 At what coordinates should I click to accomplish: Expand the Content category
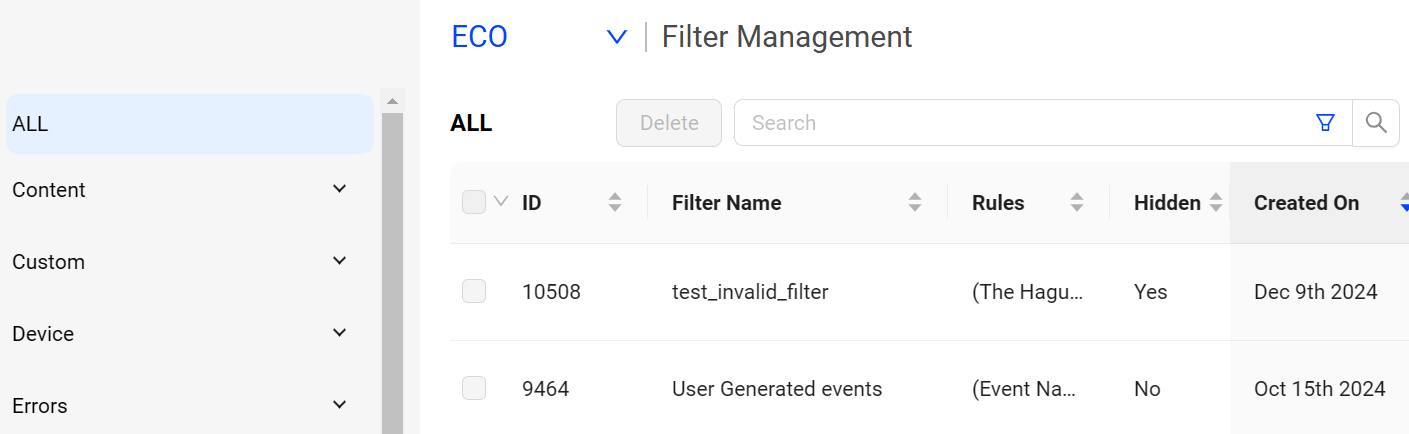coord(339,189)
